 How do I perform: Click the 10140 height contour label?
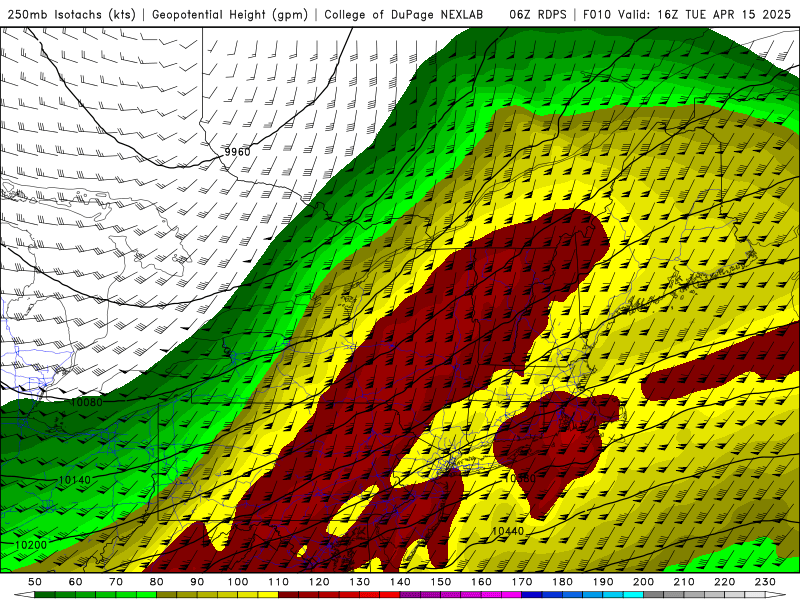point(74,480)
